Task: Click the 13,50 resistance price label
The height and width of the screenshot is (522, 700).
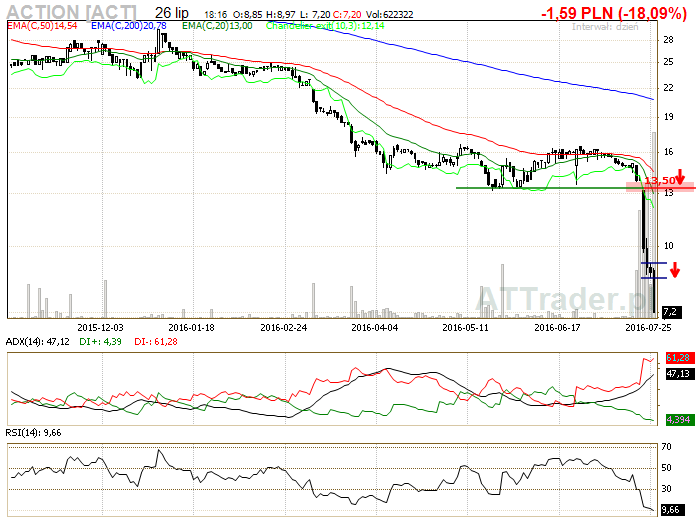Action: pyautogui.click(x=660, y=180)
